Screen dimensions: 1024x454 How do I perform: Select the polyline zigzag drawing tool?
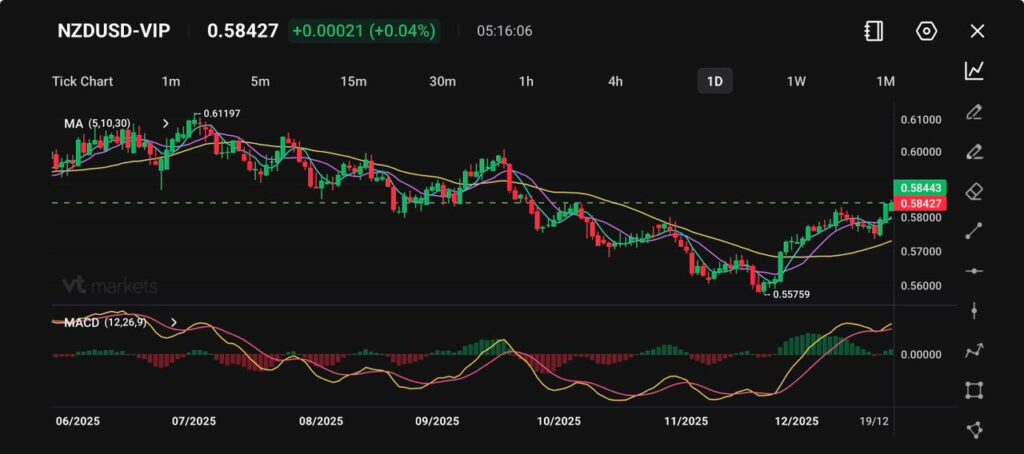tap(974, 350)
